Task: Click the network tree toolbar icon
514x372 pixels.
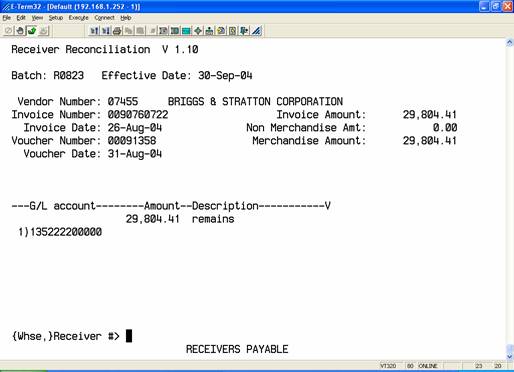Action: click(x=209, y=31)
